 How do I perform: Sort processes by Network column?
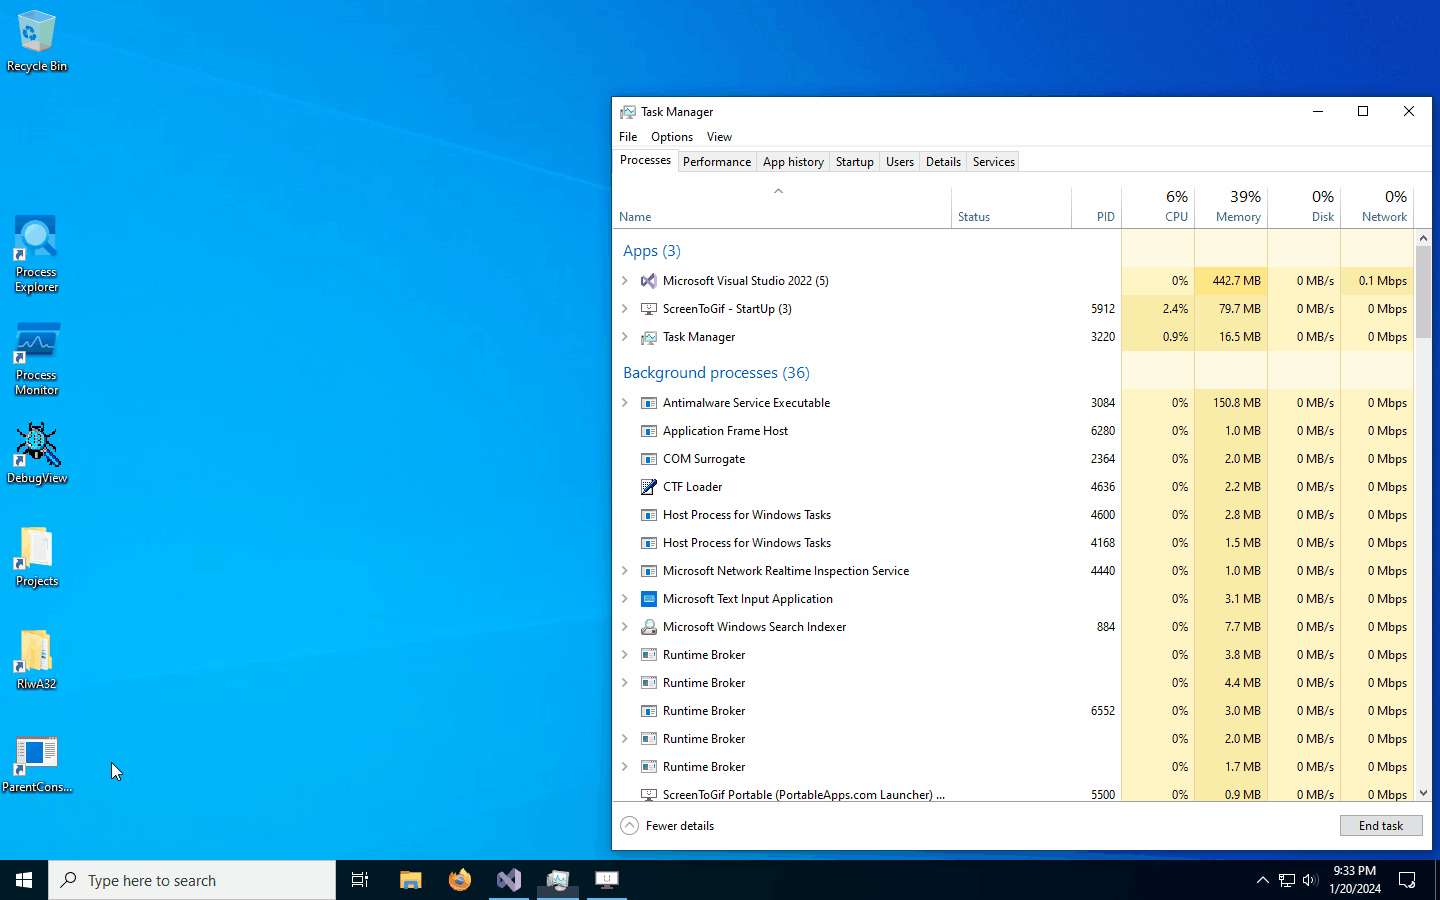(1377, 208)
